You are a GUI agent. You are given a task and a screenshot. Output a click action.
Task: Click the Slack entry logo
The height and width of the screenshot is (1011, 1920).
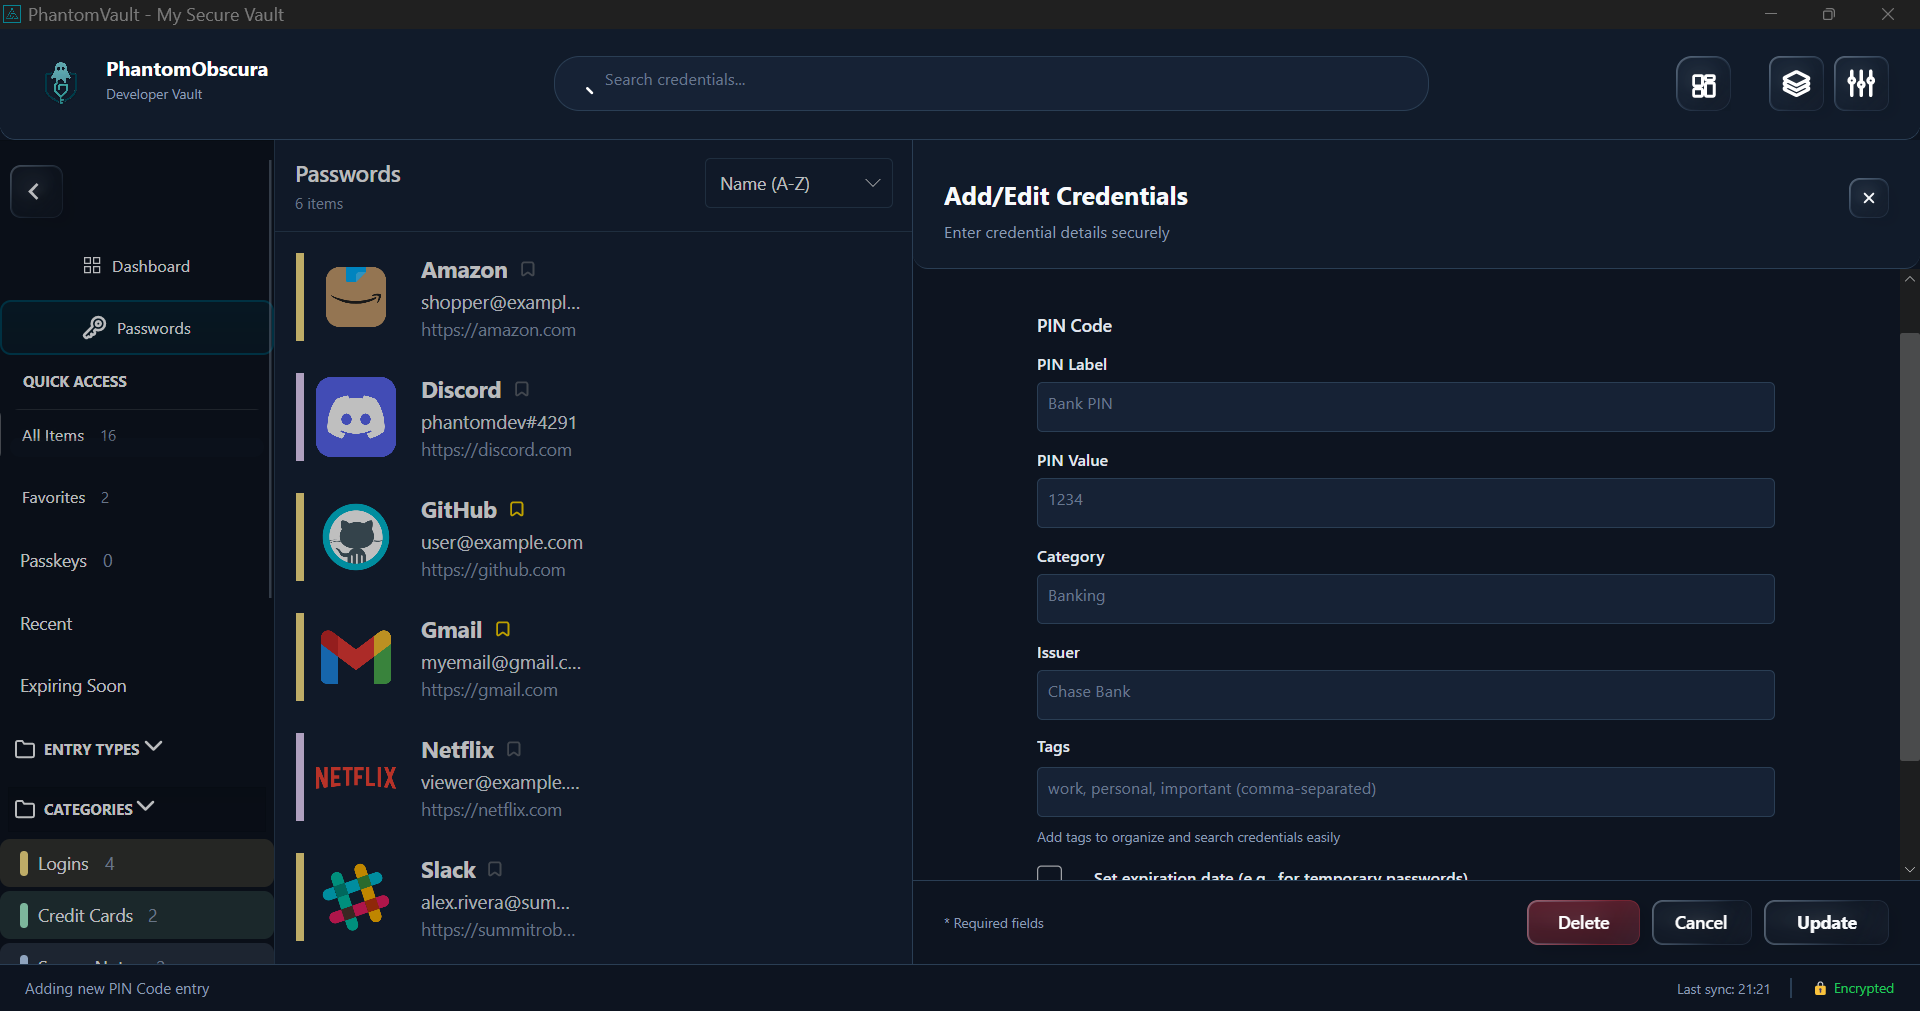coord(356,897)
